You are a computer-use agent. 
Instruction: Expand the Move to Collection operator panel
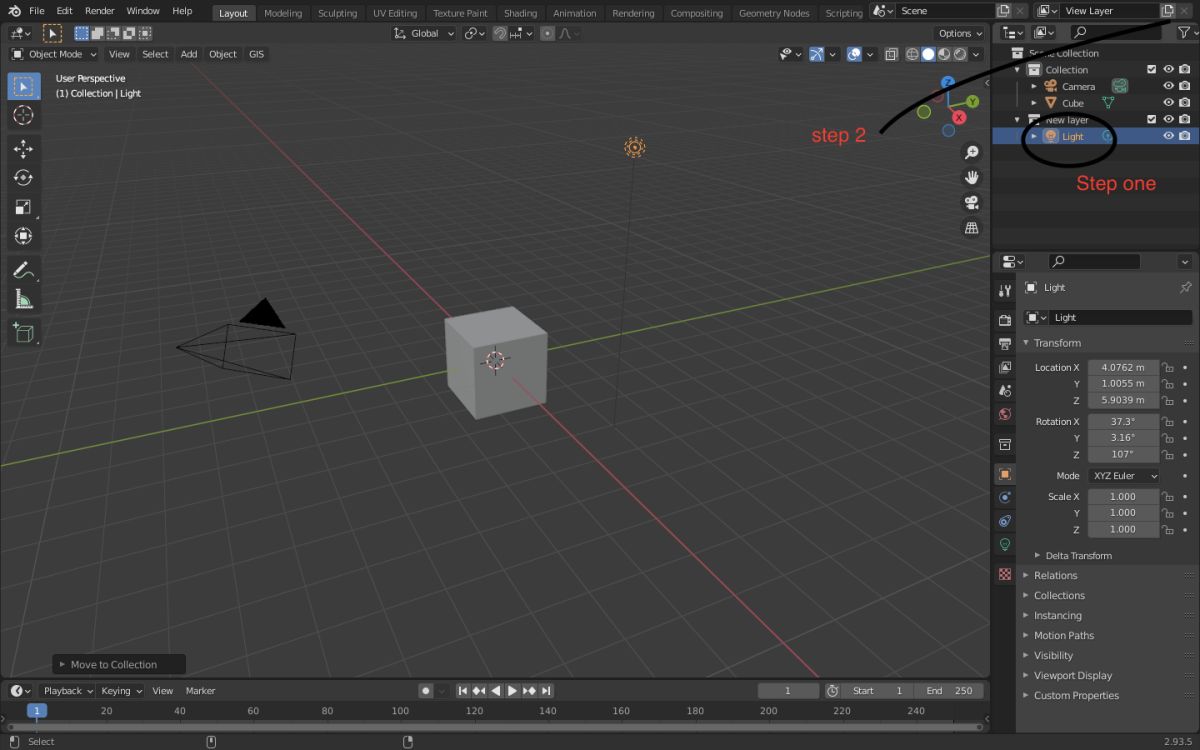[119, 665]
